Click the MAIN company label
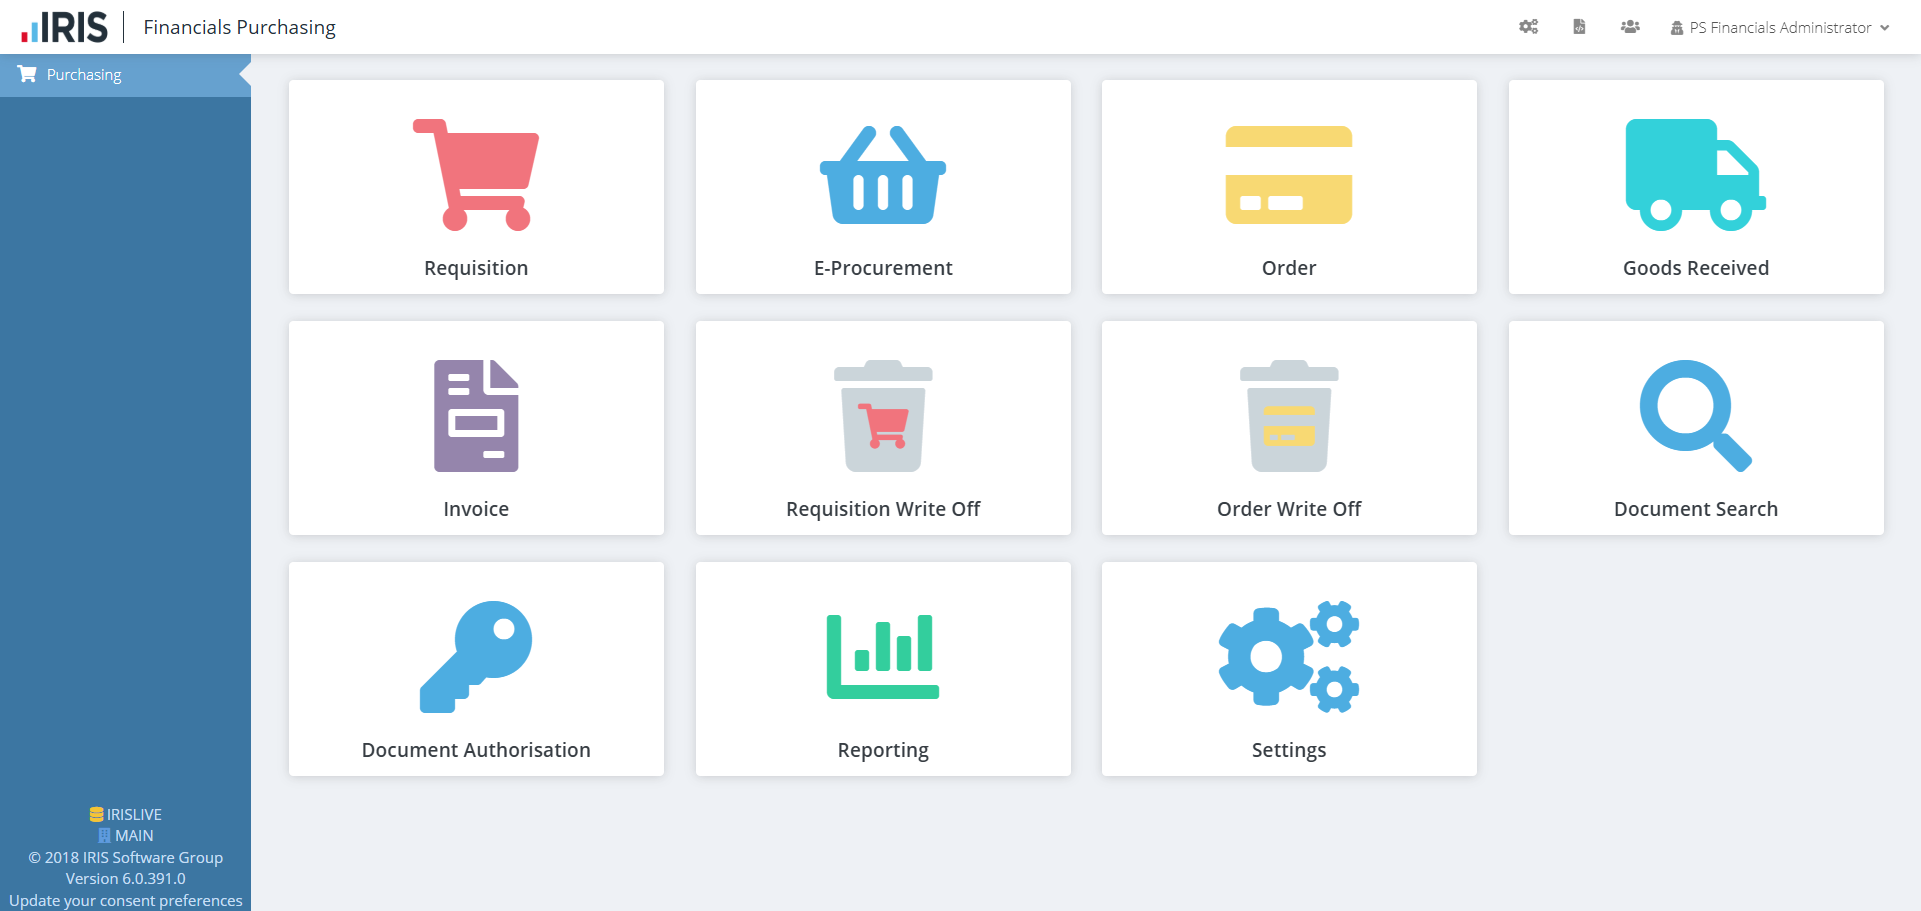Viewport: 1921px width, 911px height. tap(126, 836)
